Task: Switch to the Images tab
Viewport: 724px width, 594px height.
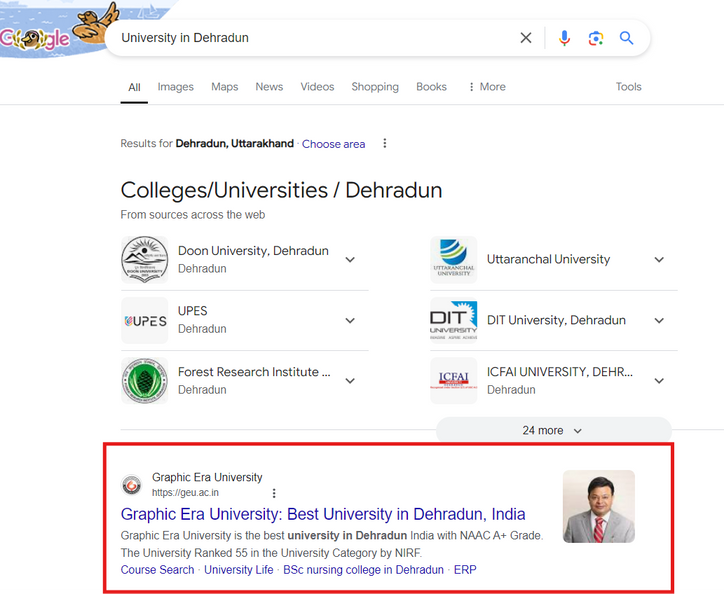Action: click(x=175, y=87)
